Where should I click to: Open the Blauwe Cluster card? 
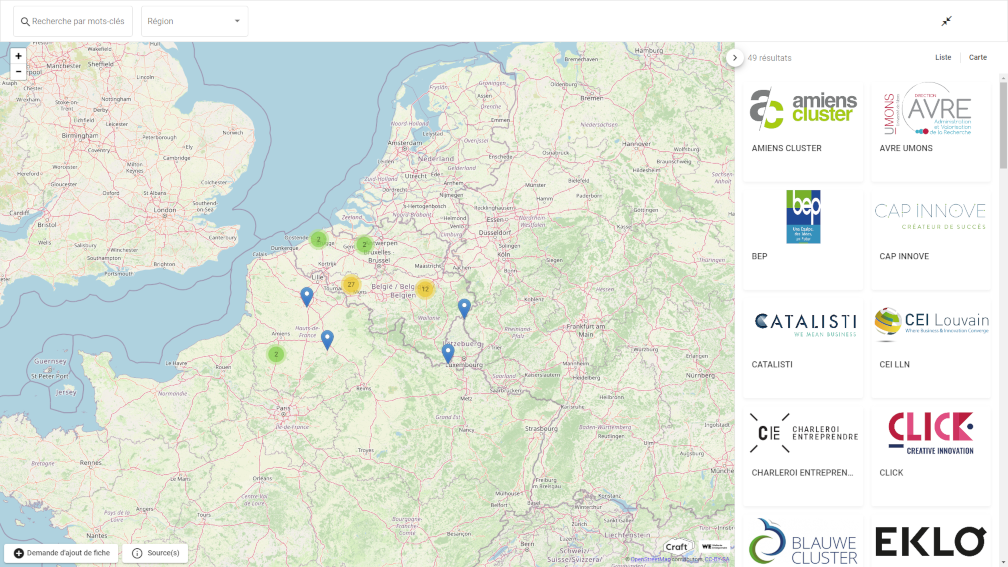[803, 540]
